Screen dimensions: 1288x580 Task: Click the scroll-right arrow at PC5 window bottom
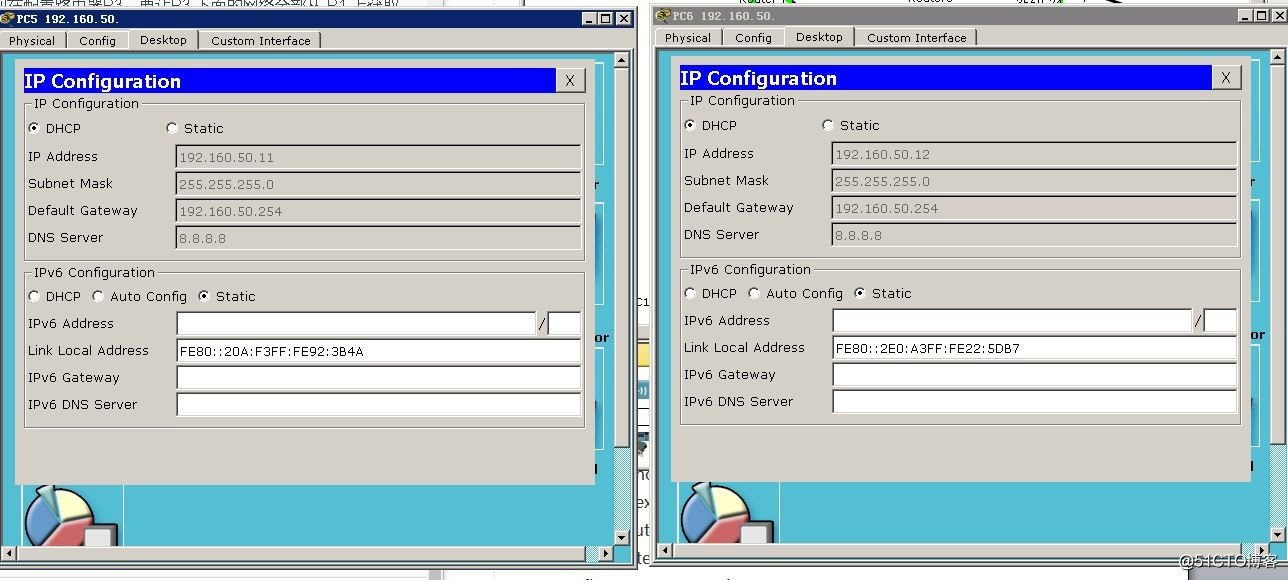coord(606,553)
